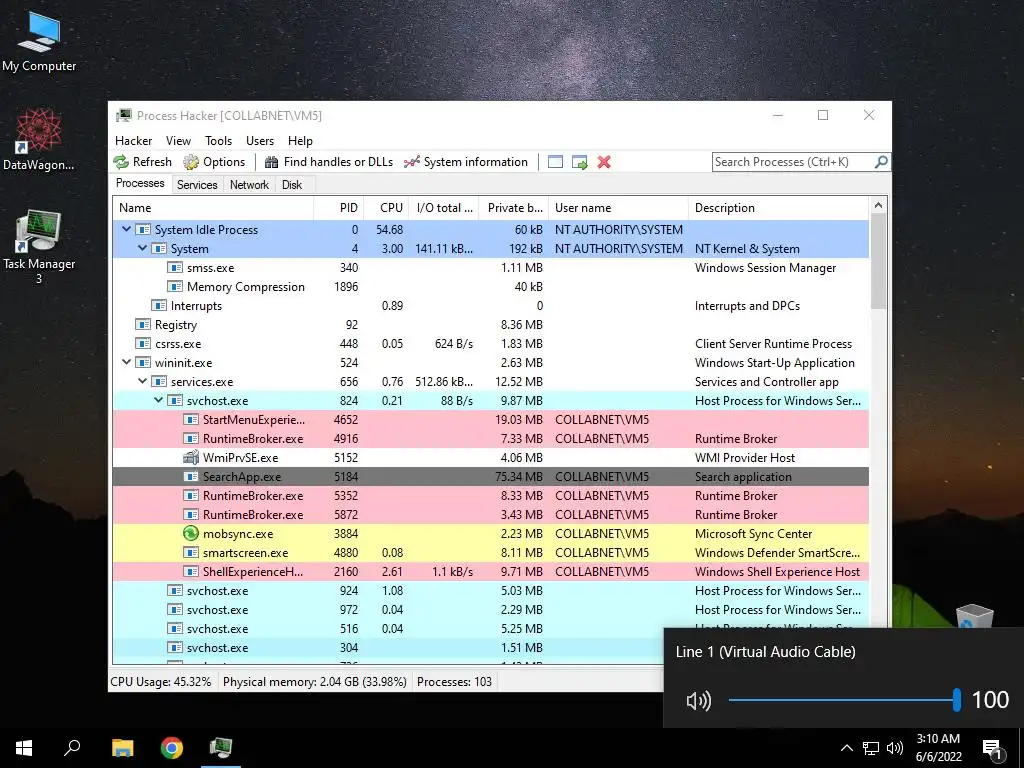
Task: Open the Task Manager 3 desktop shortcut
Action: click(39, 247)
